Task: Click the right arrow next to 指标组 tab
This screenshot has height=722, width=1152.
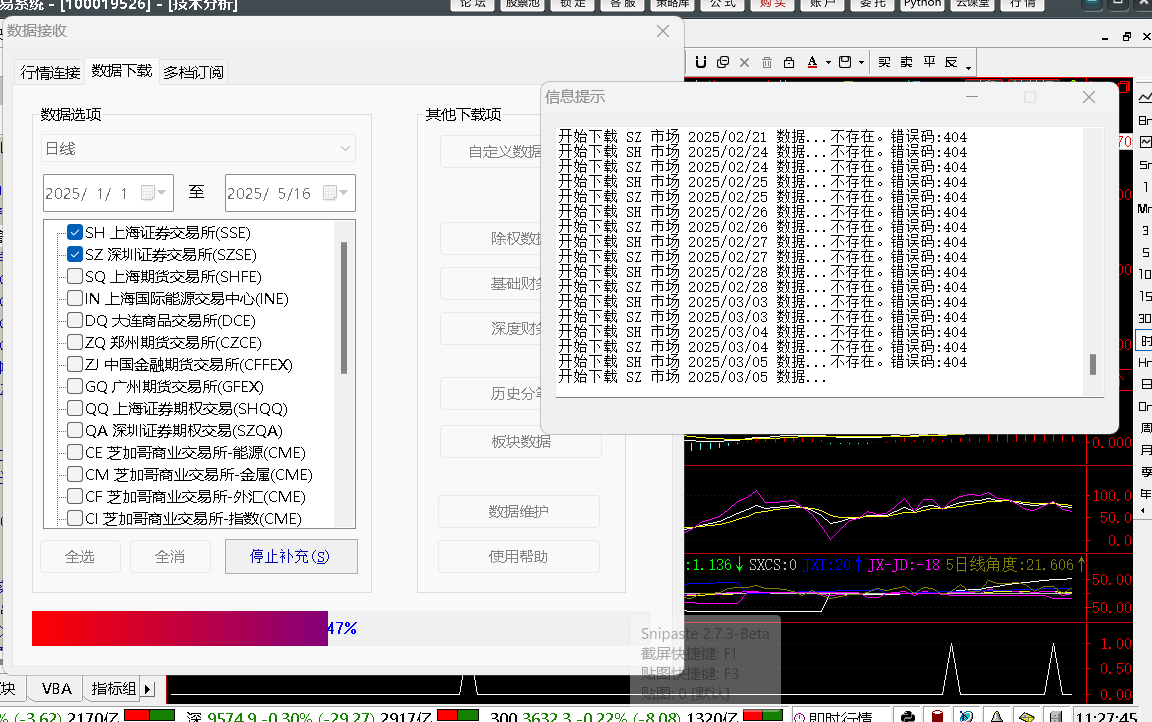Action: [x=148, y=689]
